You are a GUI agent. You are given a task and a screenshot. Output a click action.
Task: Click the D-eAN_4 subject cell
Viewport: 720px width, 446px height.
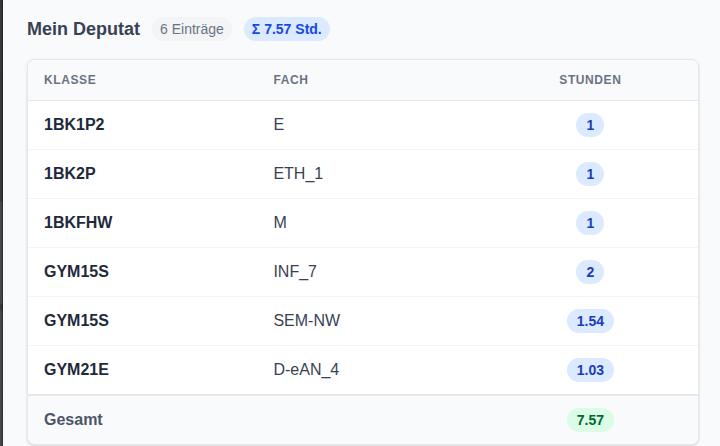point(306,370)
